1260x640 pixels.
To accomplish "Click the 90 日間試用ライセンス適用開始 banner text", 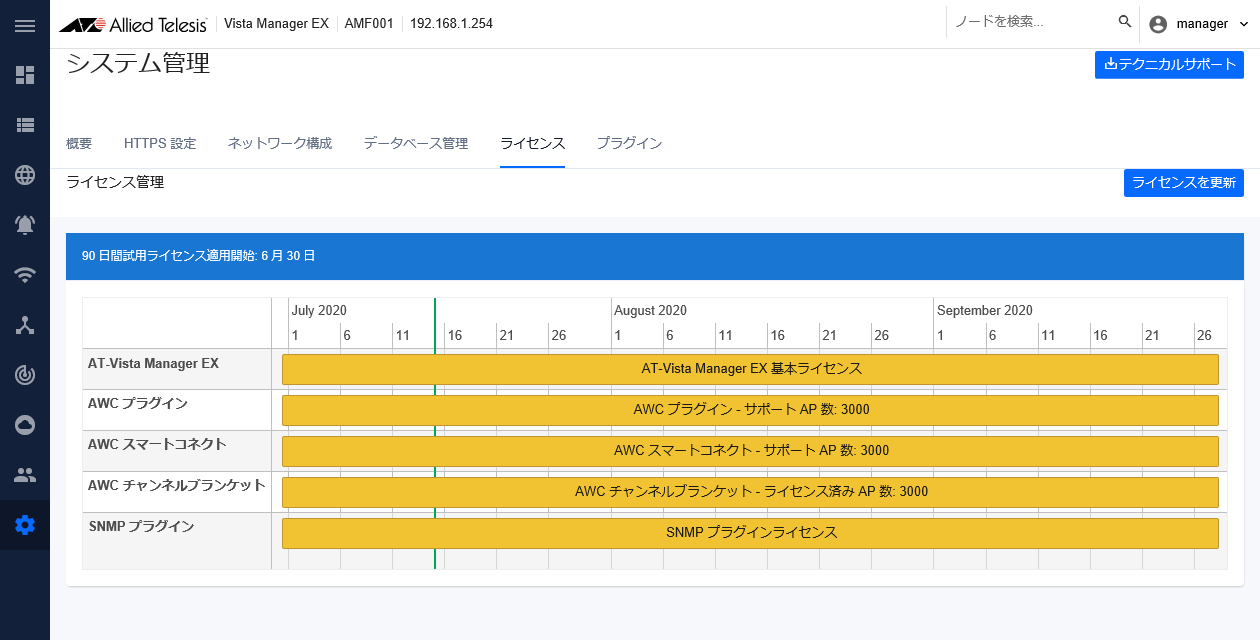I will point(199,256).
